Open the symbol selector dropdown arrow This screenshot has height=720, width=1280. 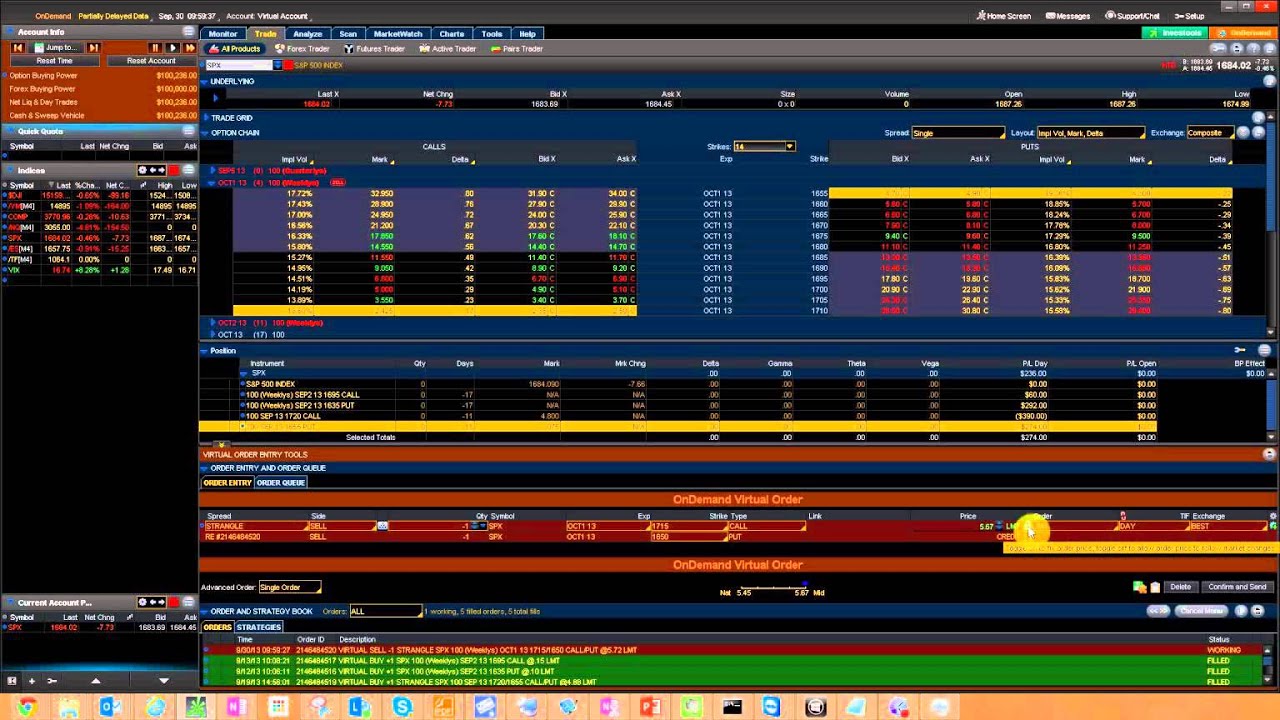277,65
